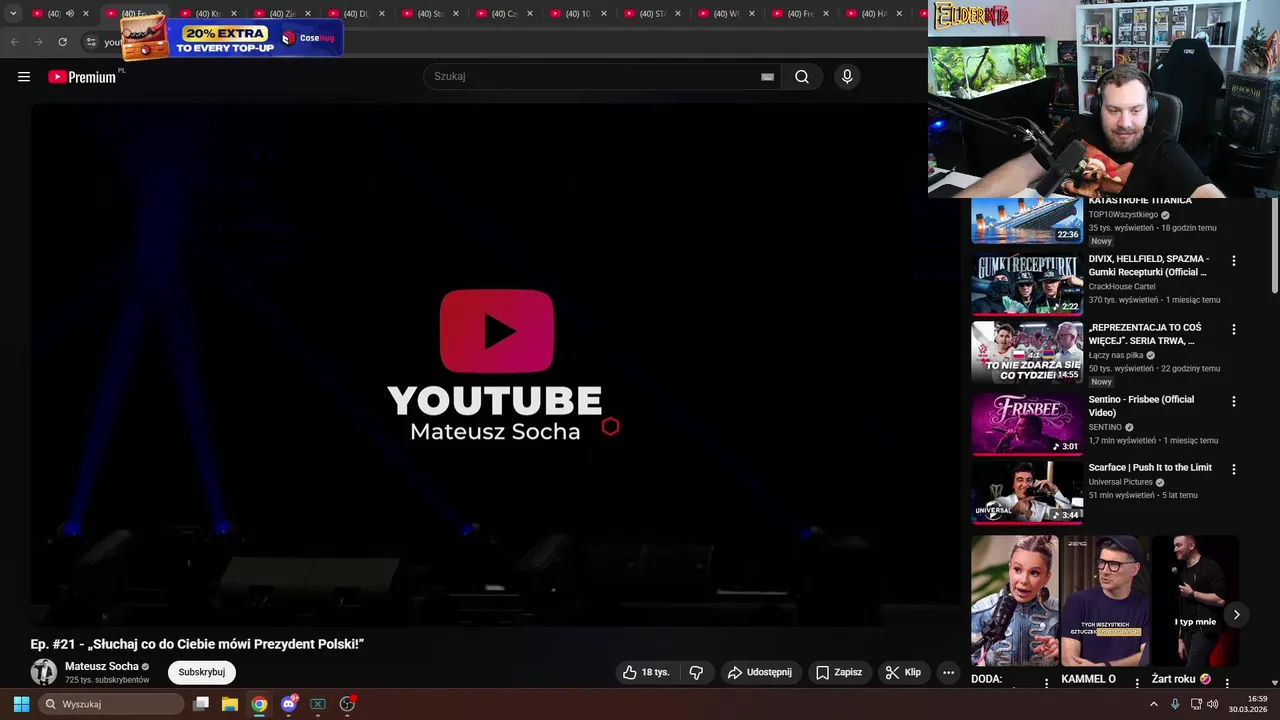Switch to the "(40) WI" tab
This screenshot has width=1280, height=720.
726,14
